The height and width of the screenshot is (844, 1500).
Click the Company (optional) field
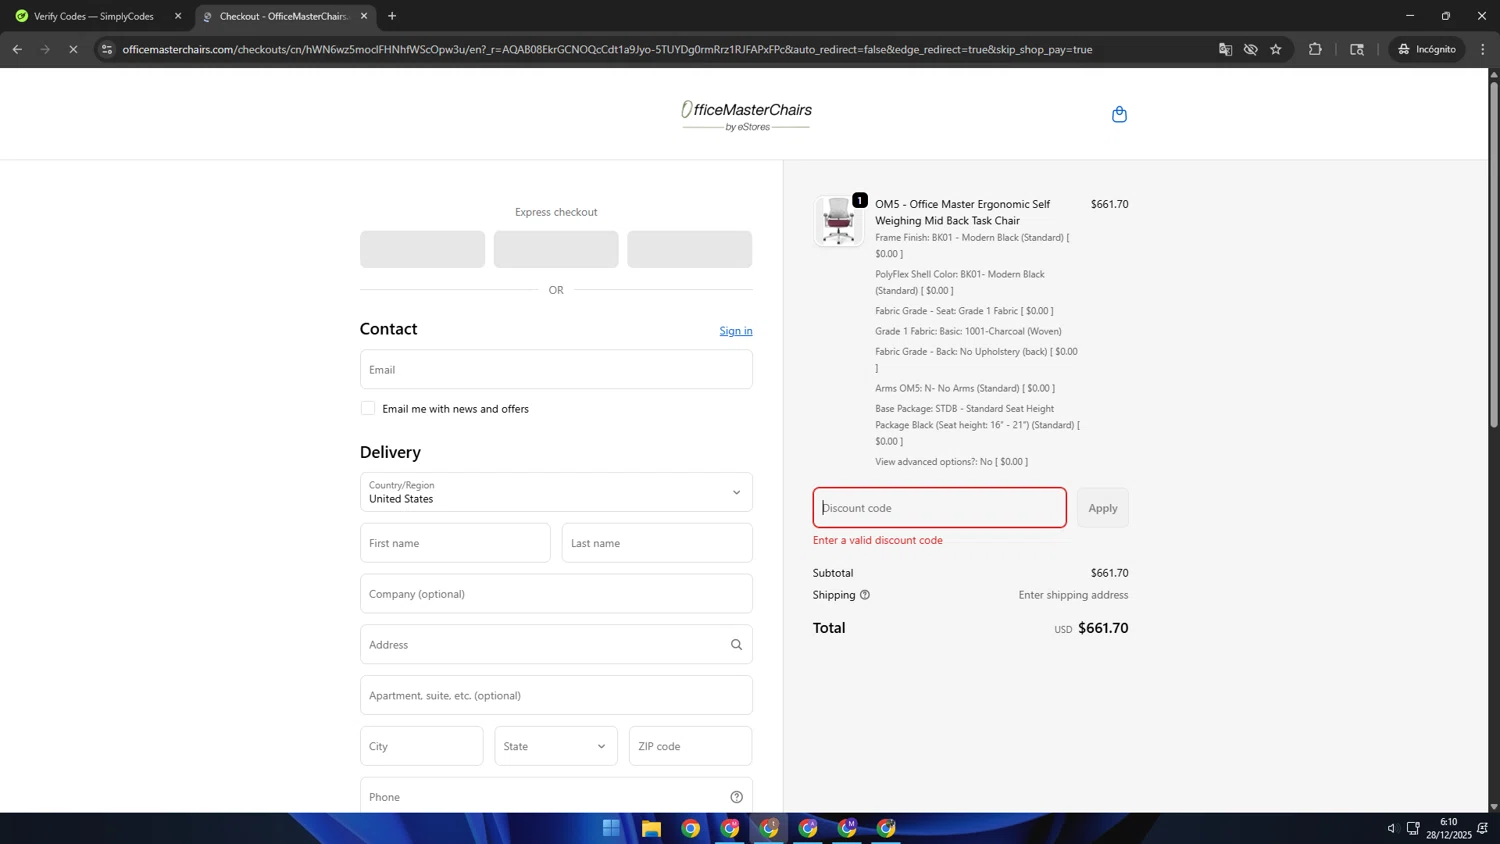tap(556, 594)
